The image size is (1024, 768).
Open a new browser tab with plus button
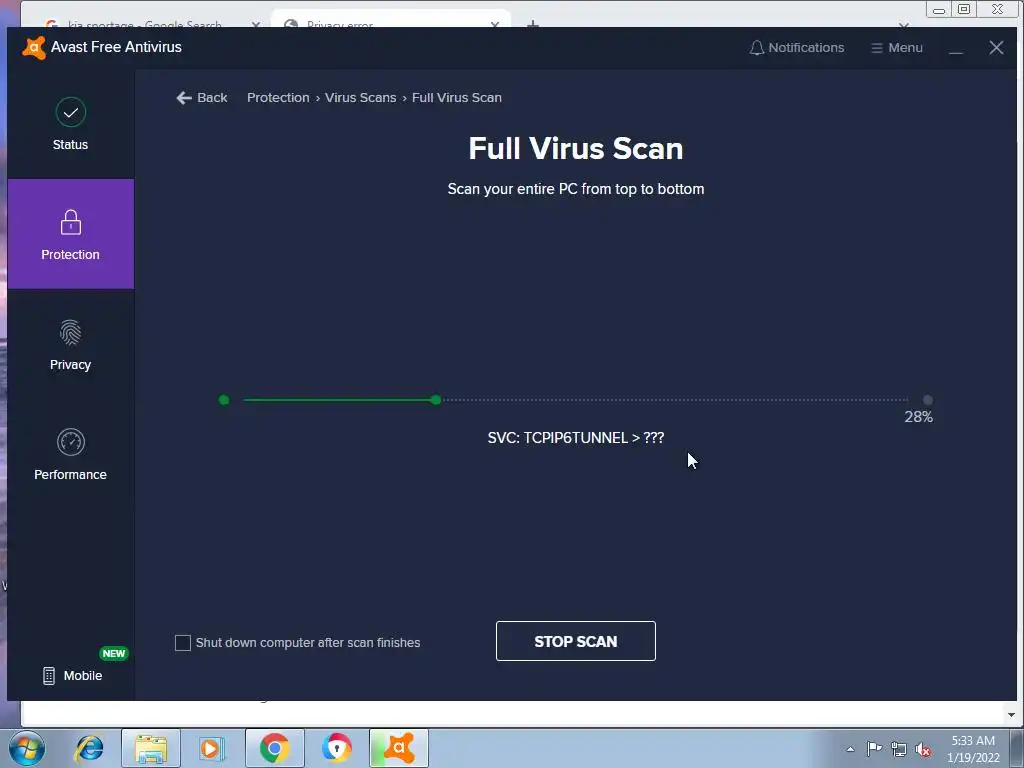tap(533, 24)
